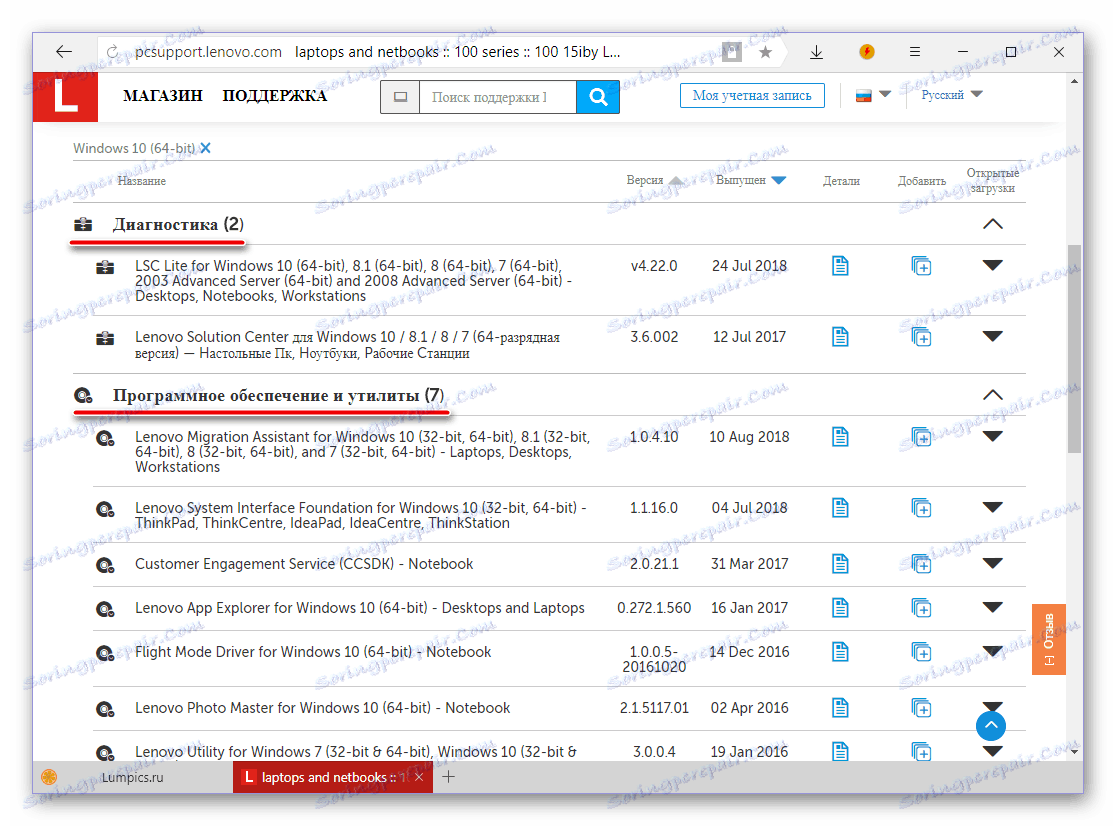Image resolution: width=1116 pixels, height=826 pixels.
Task: Bookmark page with the star icon
Action: click(x=765, y=52)
